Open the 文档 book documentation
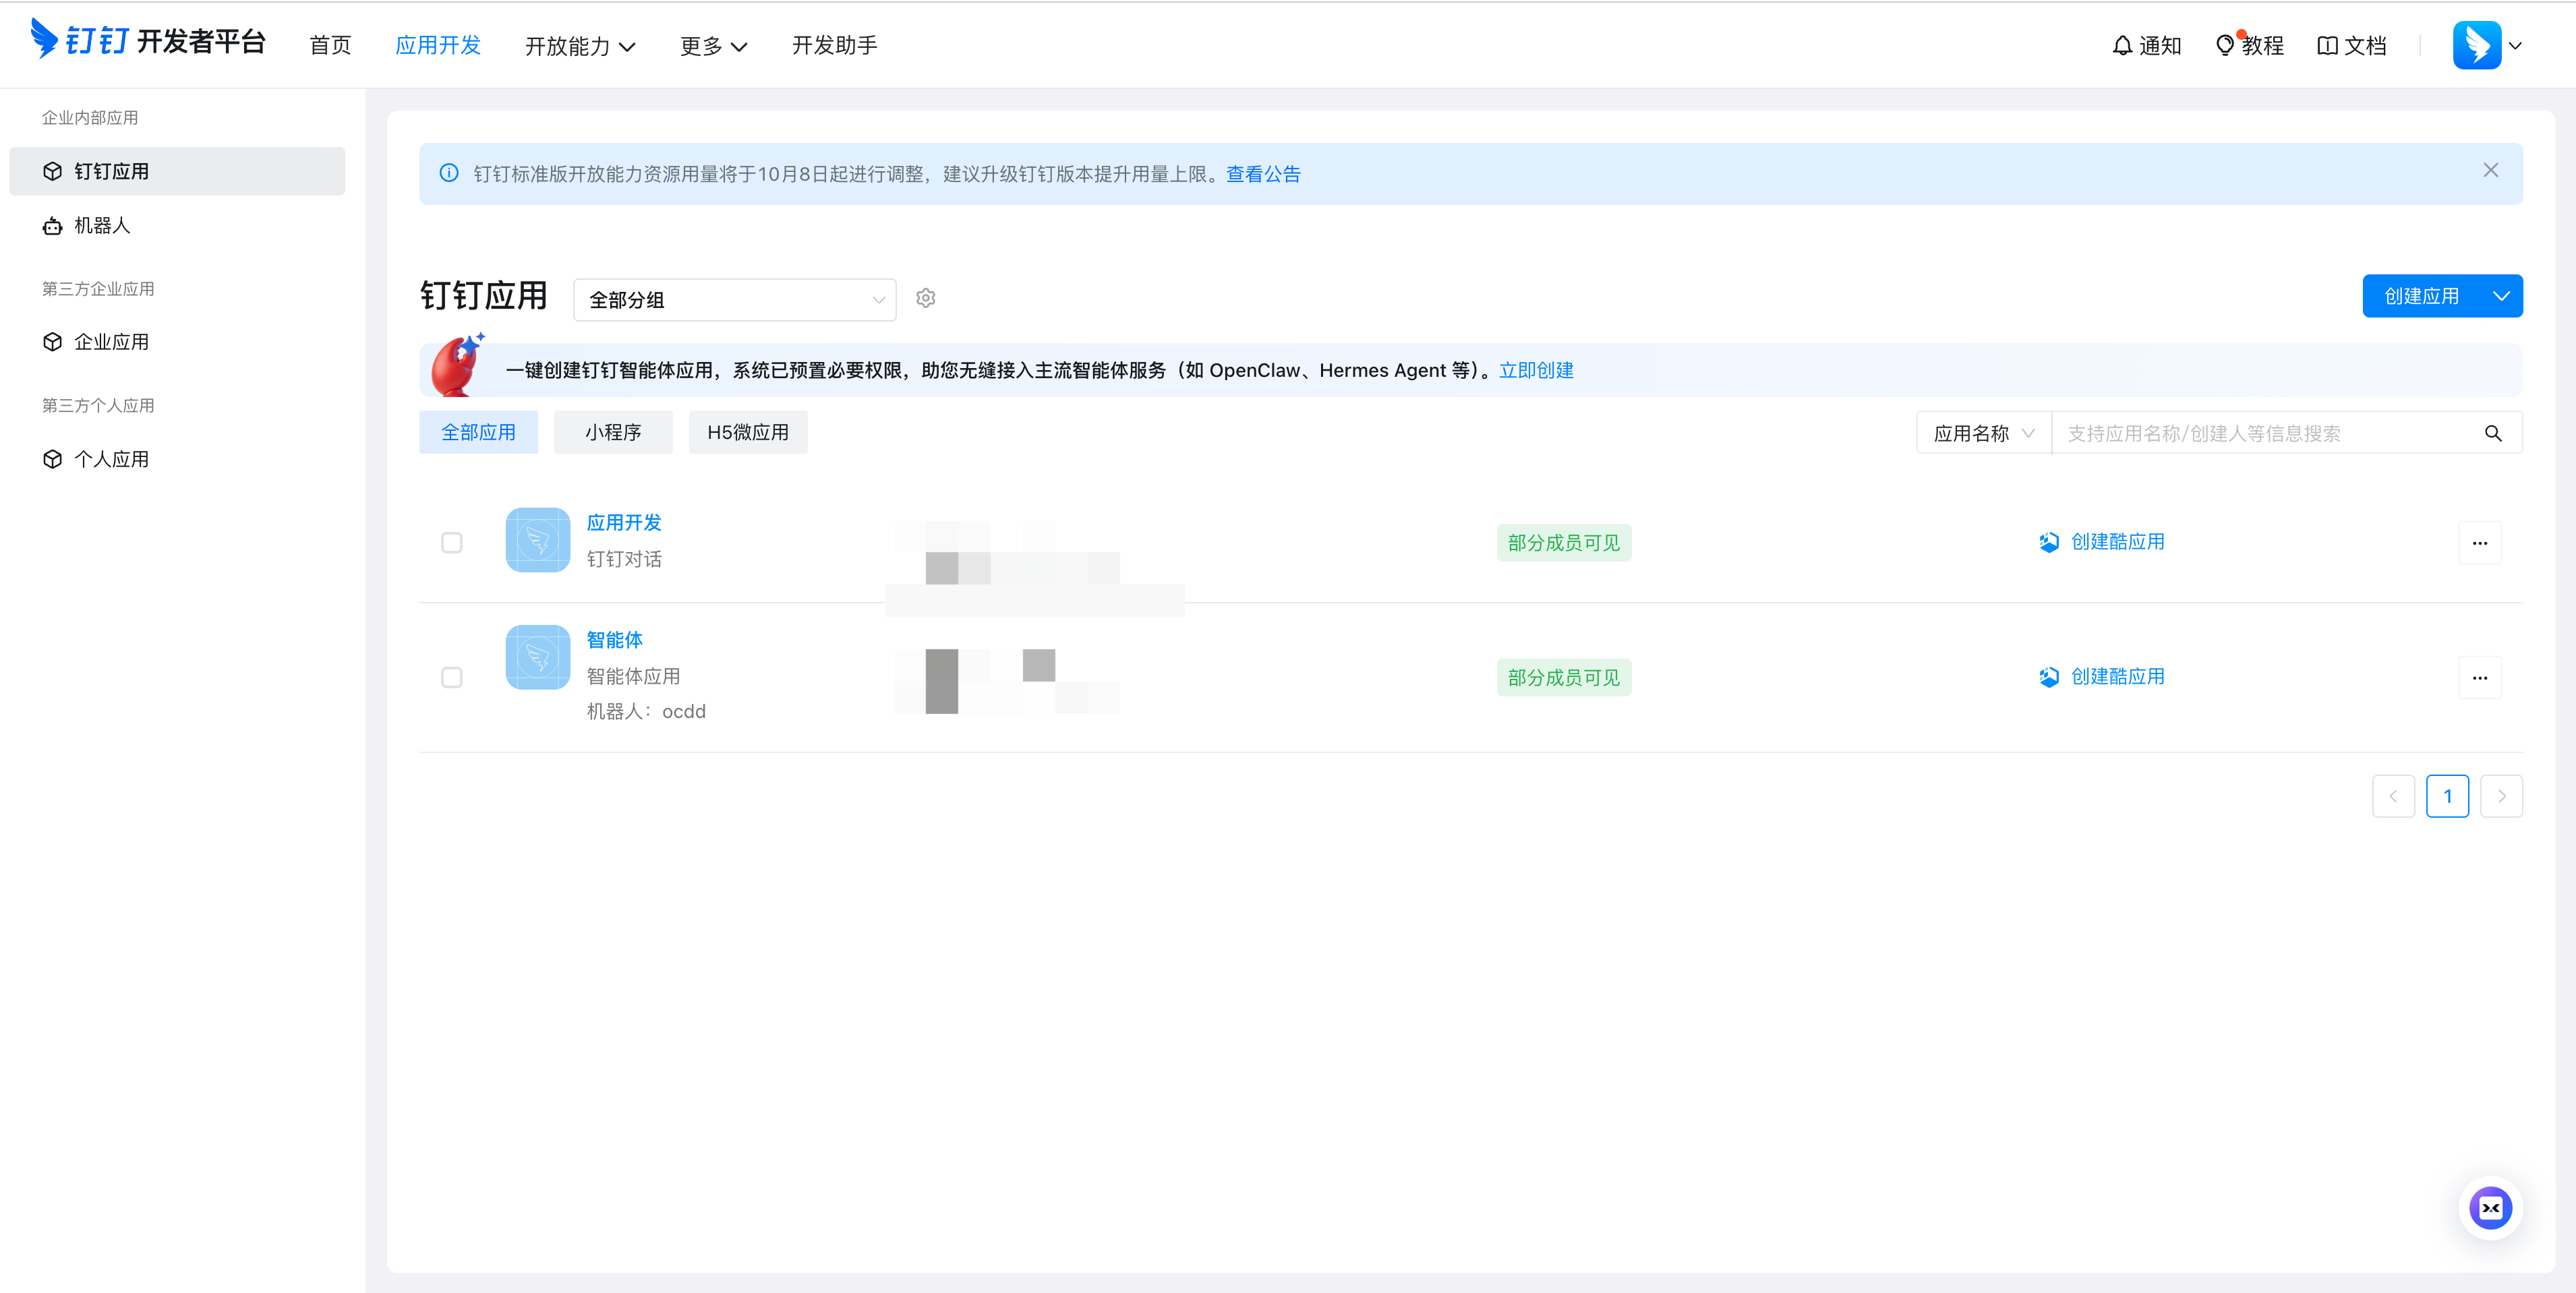 point(2351,45)
